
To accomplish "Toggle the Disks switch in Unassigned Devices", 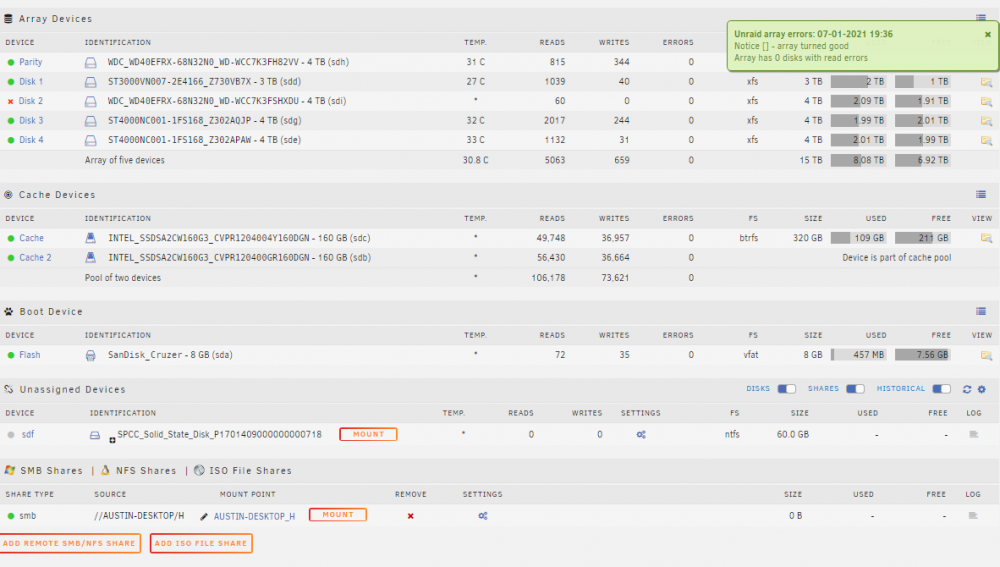I will 786,389.
